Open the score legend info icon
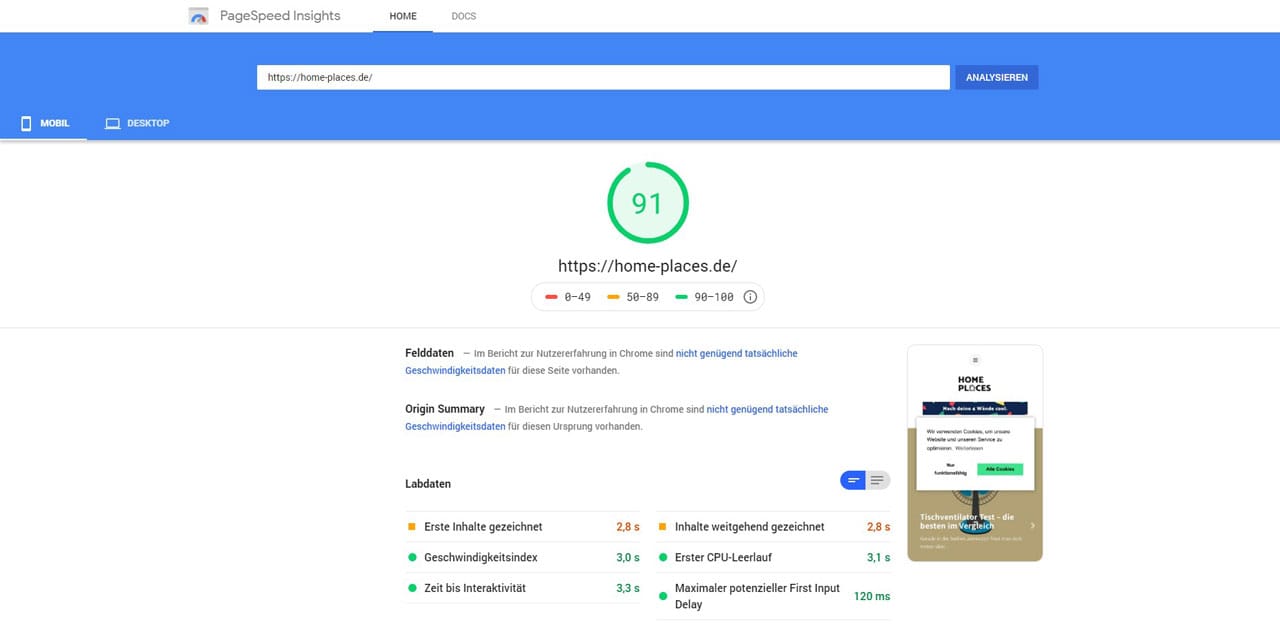 751,297
